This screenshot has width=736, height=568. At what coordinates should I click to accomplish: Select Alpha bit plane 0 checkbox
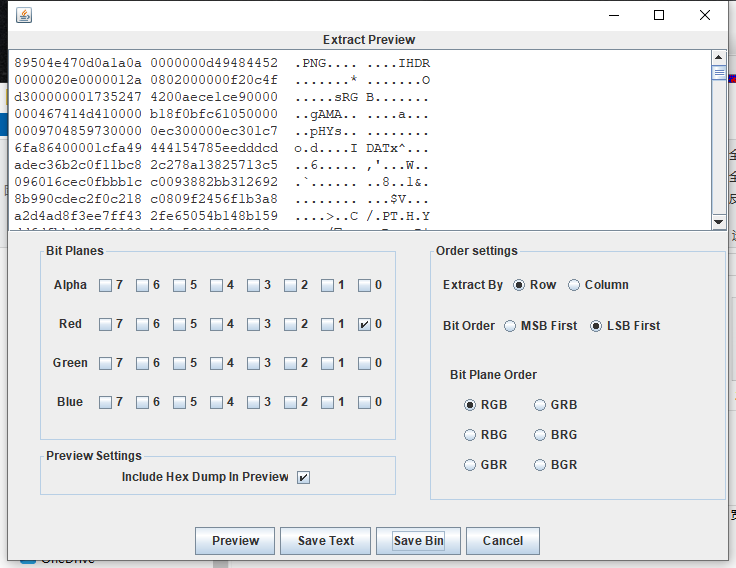tap(364, 285)
